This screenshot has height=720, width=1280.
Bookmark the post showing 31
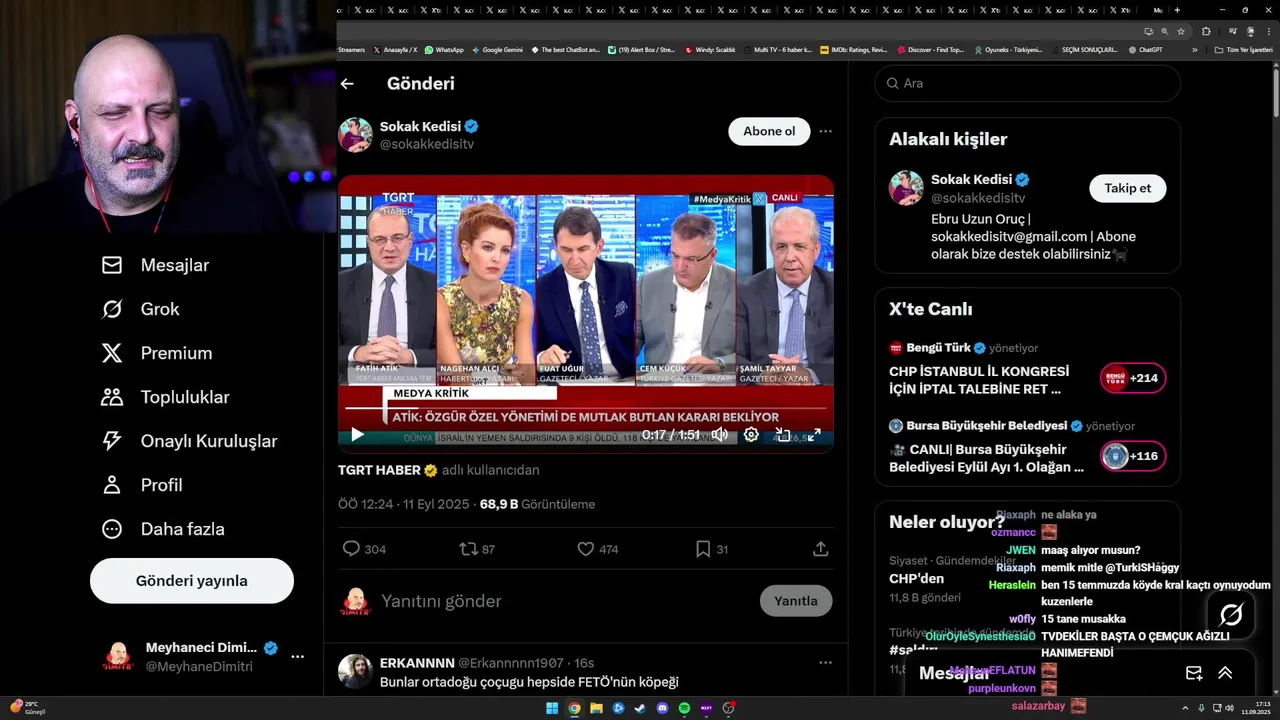pyautogui.click(x=712, y=549)
